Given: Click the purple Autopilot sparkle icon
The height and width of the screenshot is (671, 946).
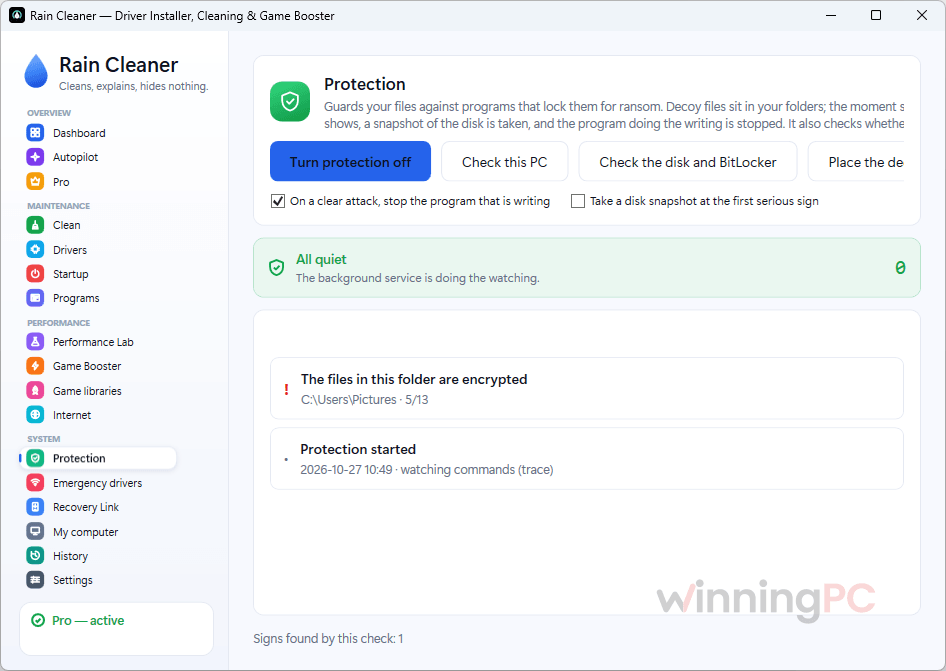Looking at the screenshot, I should pos(35,157).
